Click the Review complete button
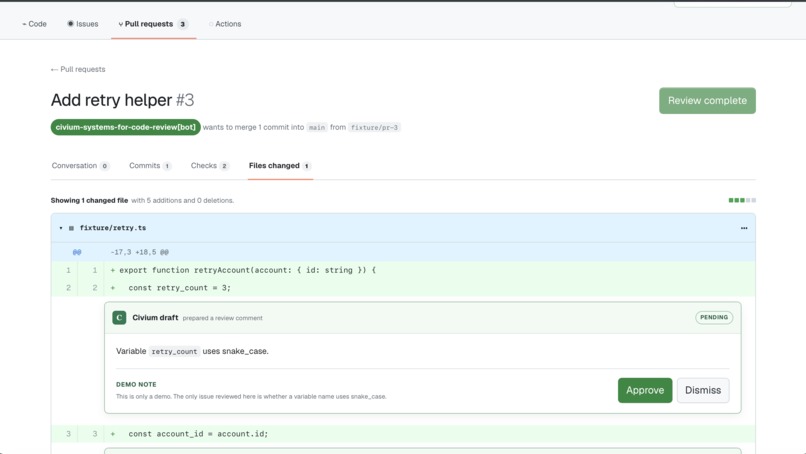This screenshot has height=454, width=806. [707, 101]
